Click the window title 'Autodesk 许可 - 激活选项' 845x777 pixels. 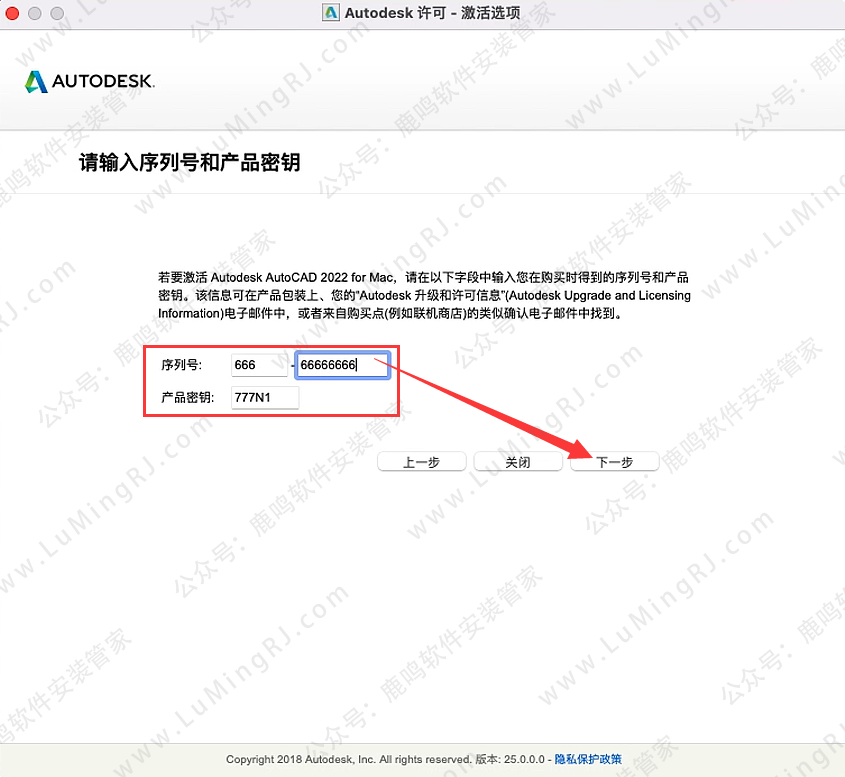(x=432, y=12)
